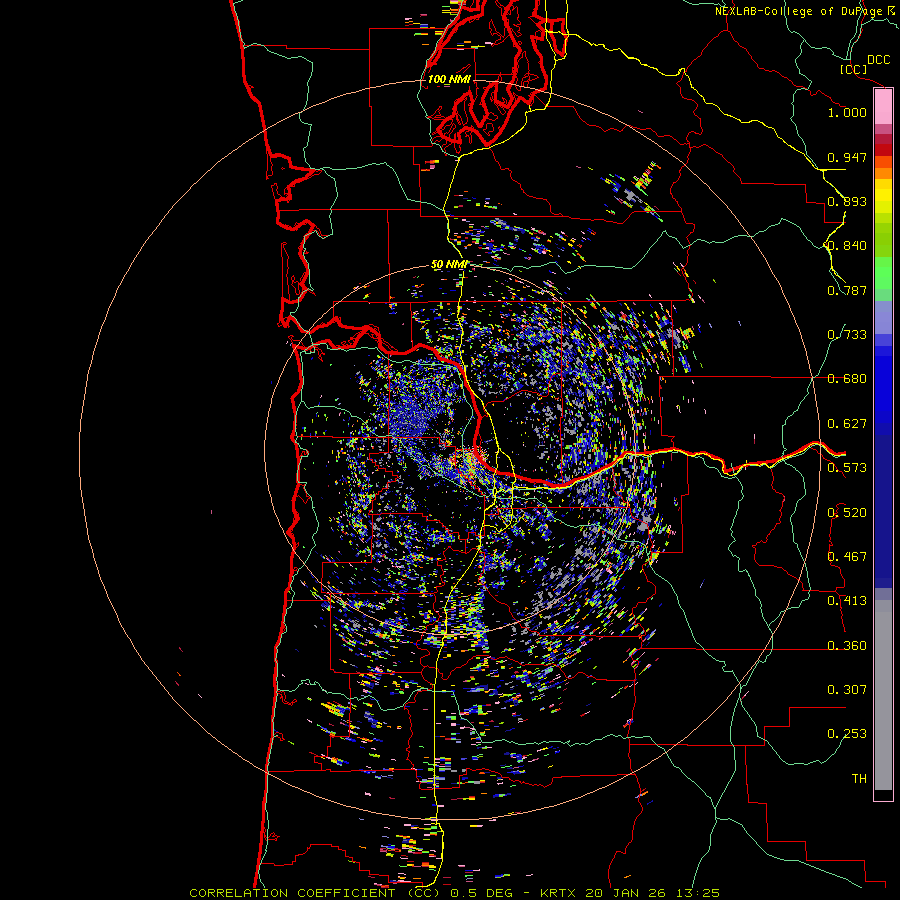Select the 0.680 color scale value
Viewport: 900px width, 900px height.
click(847, 379)
